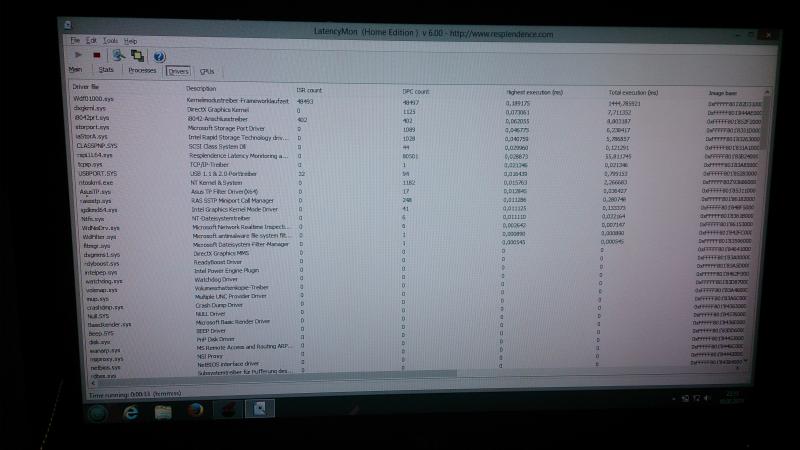Open the Edit menu
The image size is (800, 450).
pos(91,40)
